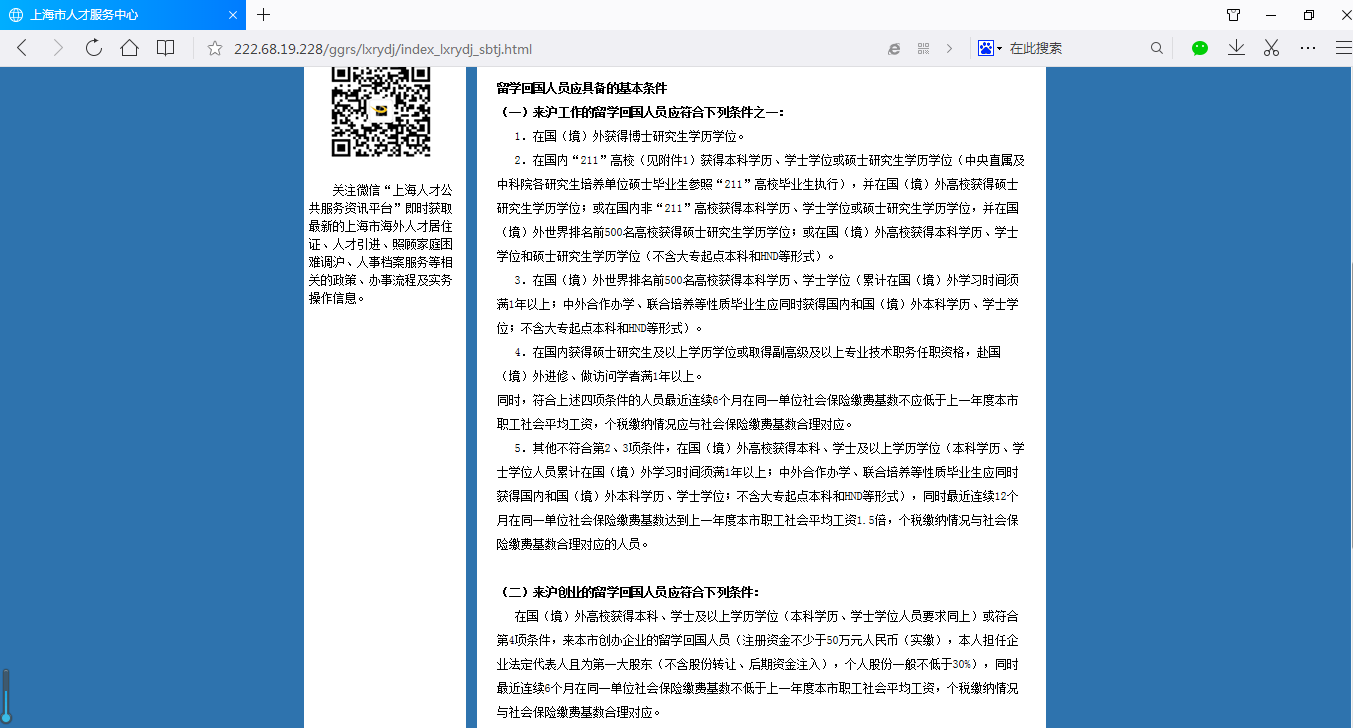Click the forward navigation arrow
The height and width of the screenshot is (728, 1353).
coord(58,48)
